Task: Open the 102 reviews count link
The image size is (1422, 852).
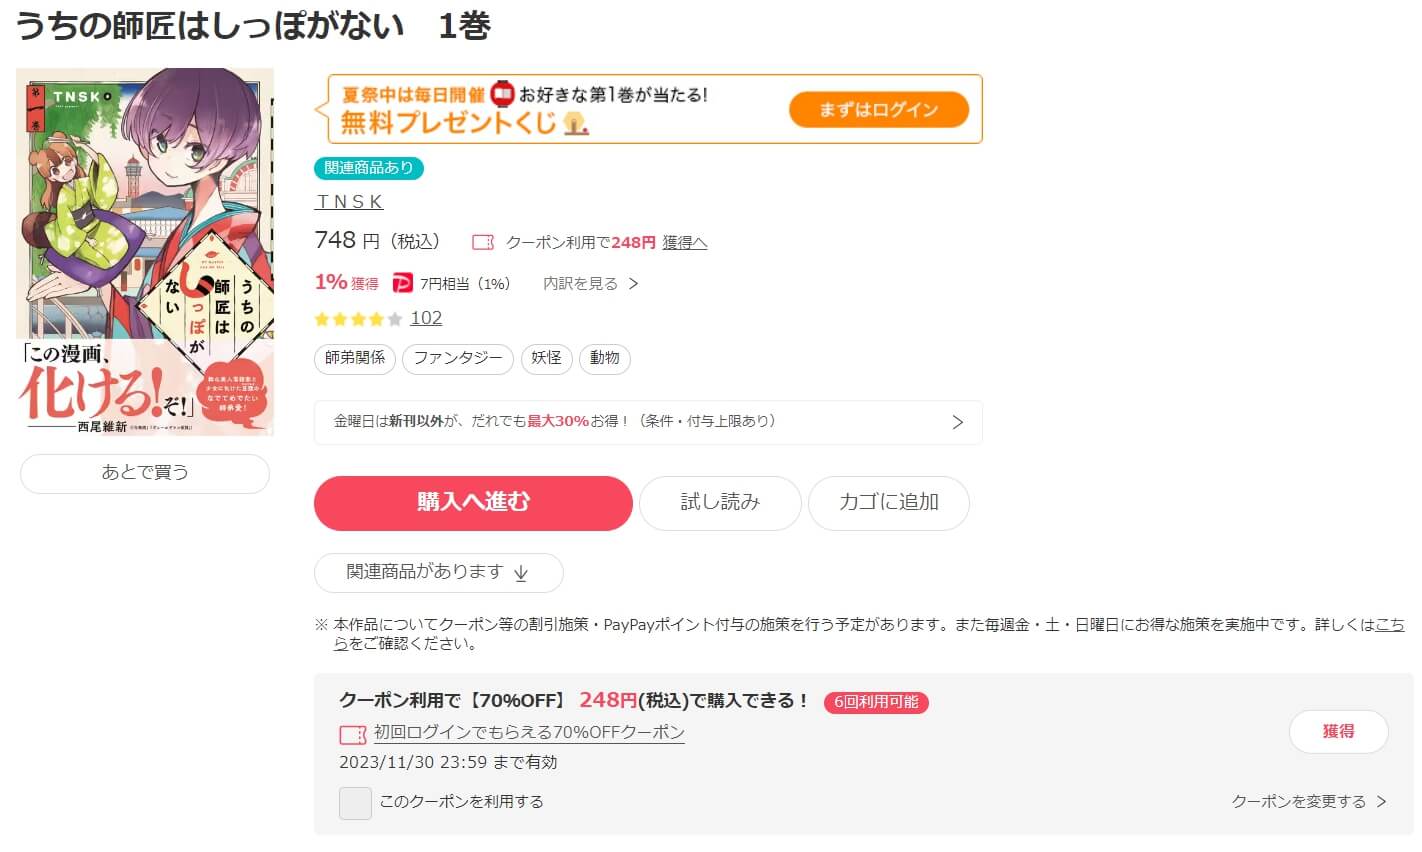Action: (x=426, y=318)
